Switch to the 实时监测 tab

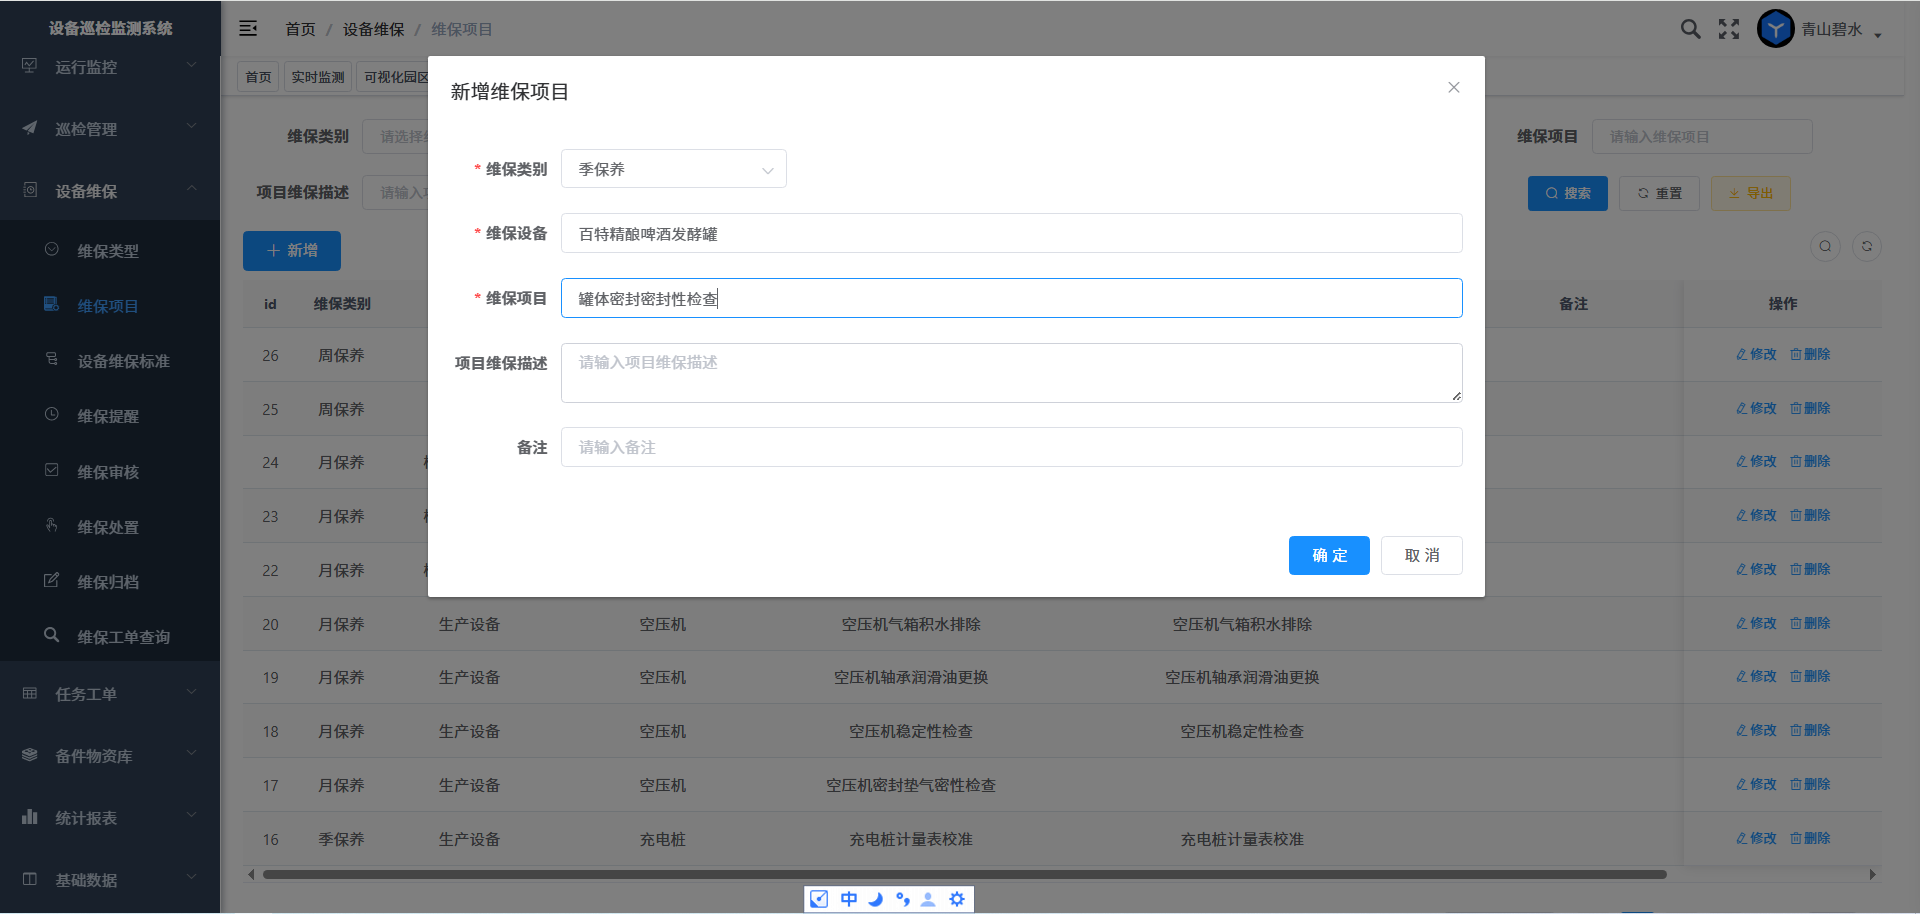(x=318, y=77)
